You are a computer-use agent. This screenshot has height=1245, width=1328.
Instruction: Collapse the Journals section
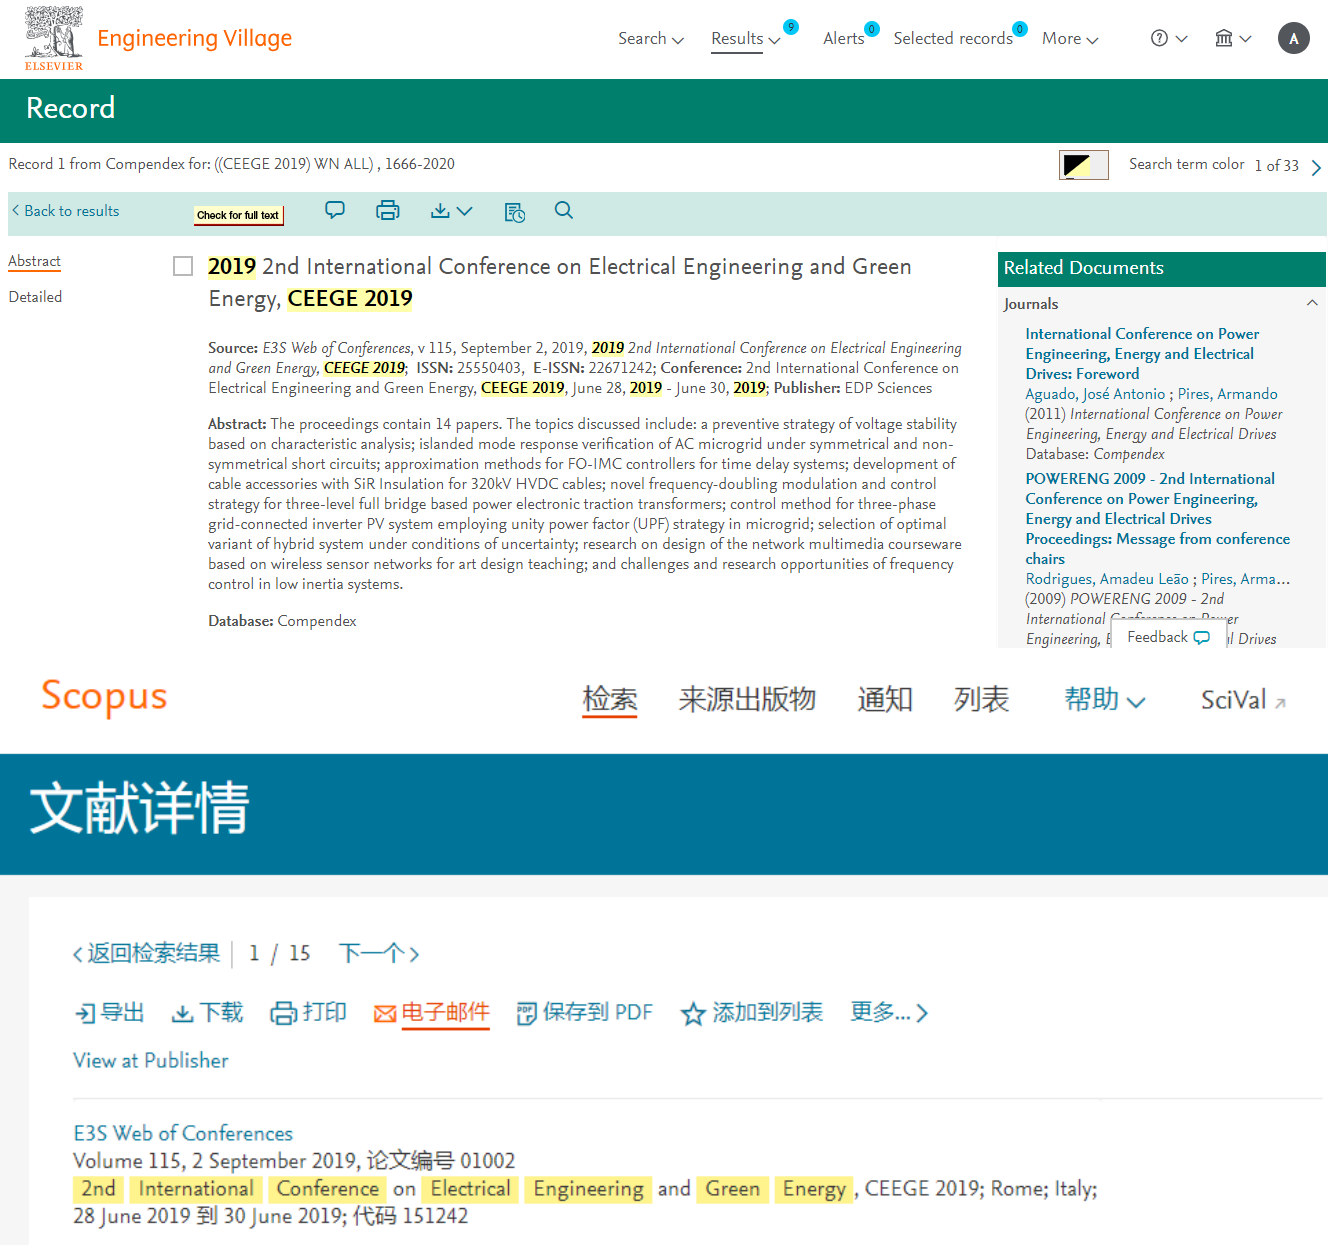click(x=1312, y=303)
